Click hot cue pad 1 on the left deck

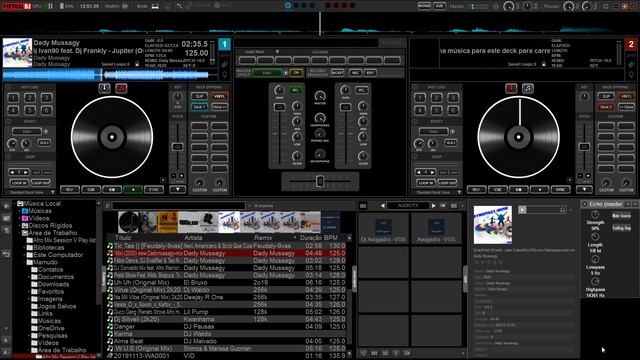[x=13, y=98]
